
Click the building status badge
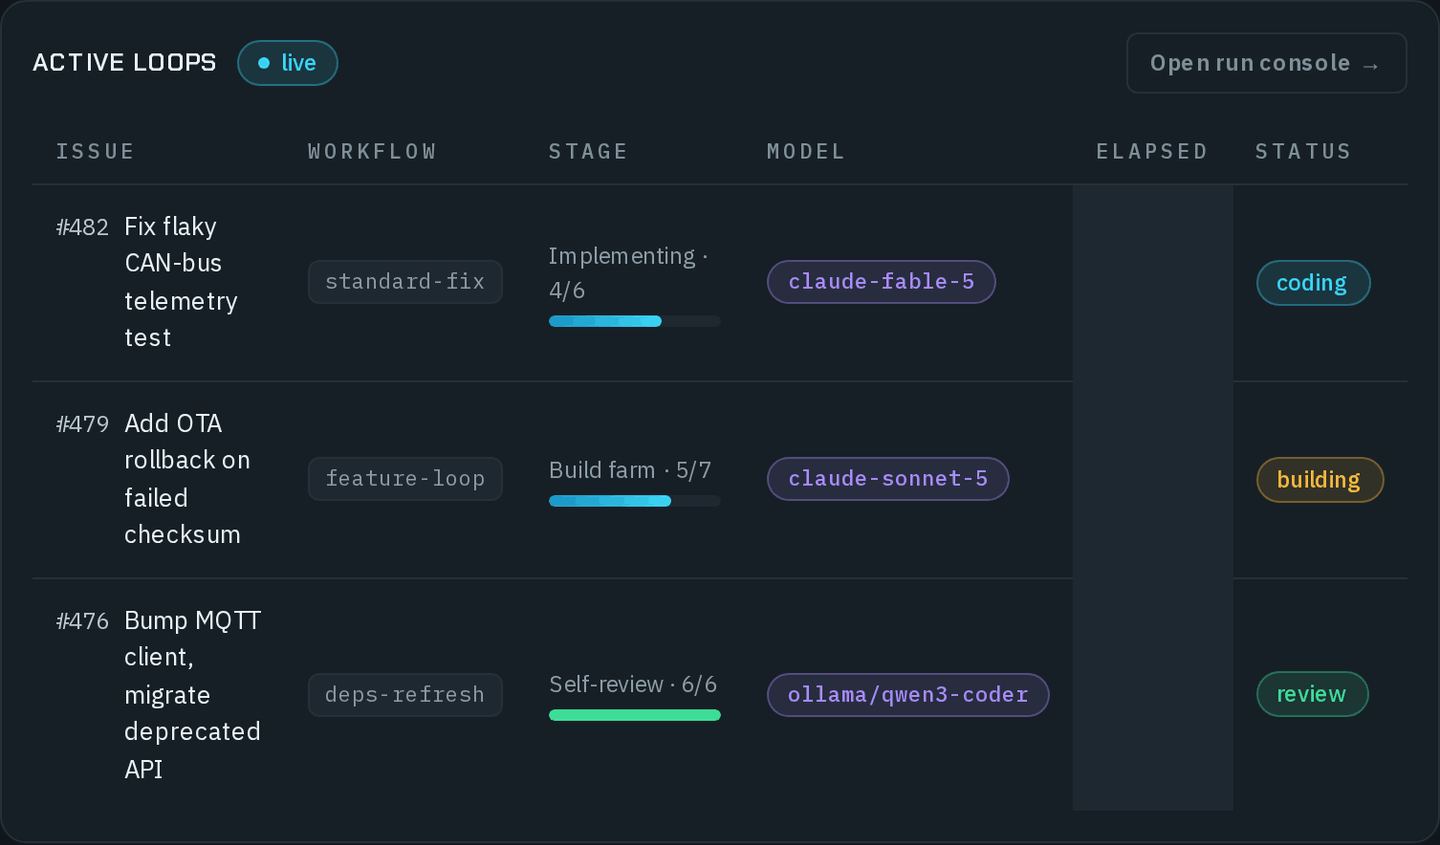point(1320,480)
